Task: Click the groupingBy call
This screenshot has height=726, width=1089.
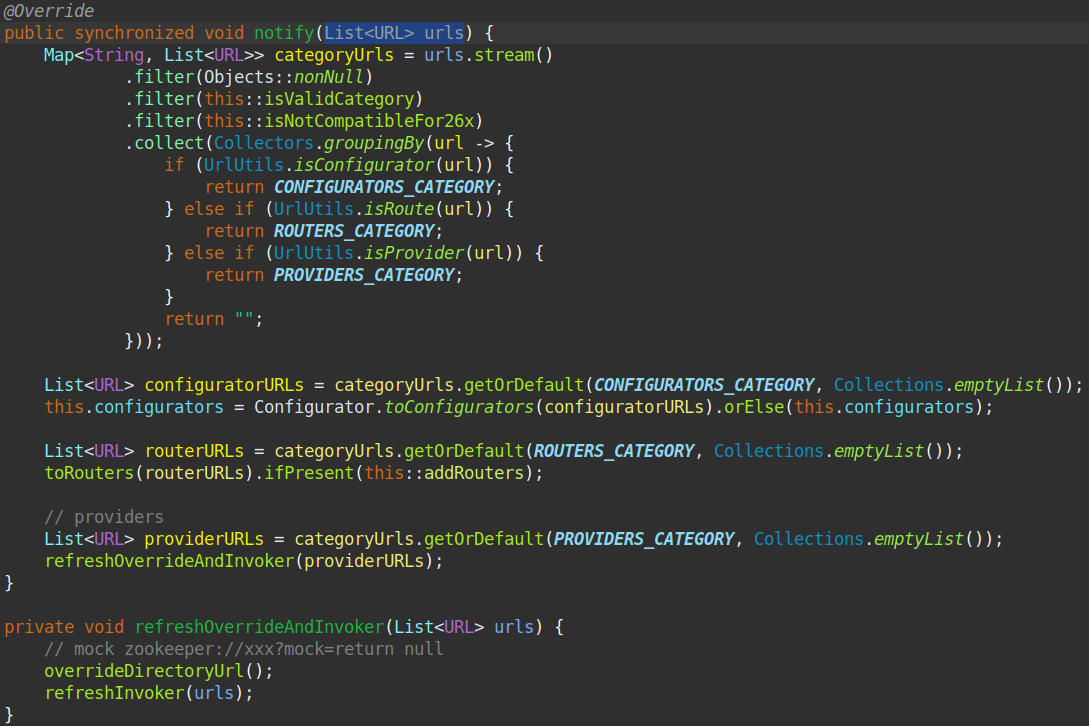Action: [374, 143]
